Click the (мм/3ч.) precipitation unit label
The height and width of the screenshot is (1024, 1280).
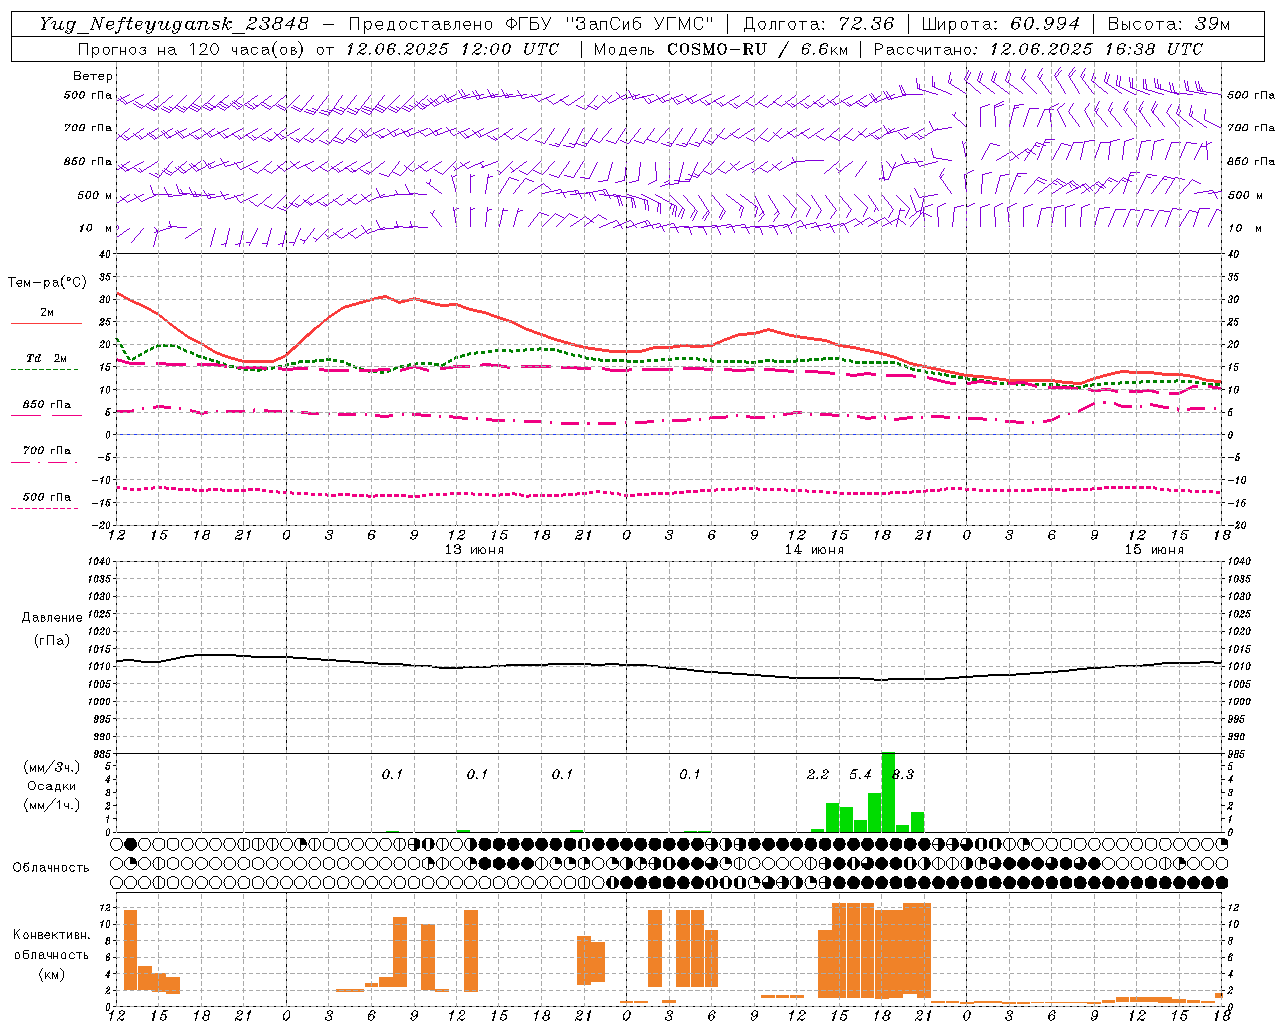(51, 767)
